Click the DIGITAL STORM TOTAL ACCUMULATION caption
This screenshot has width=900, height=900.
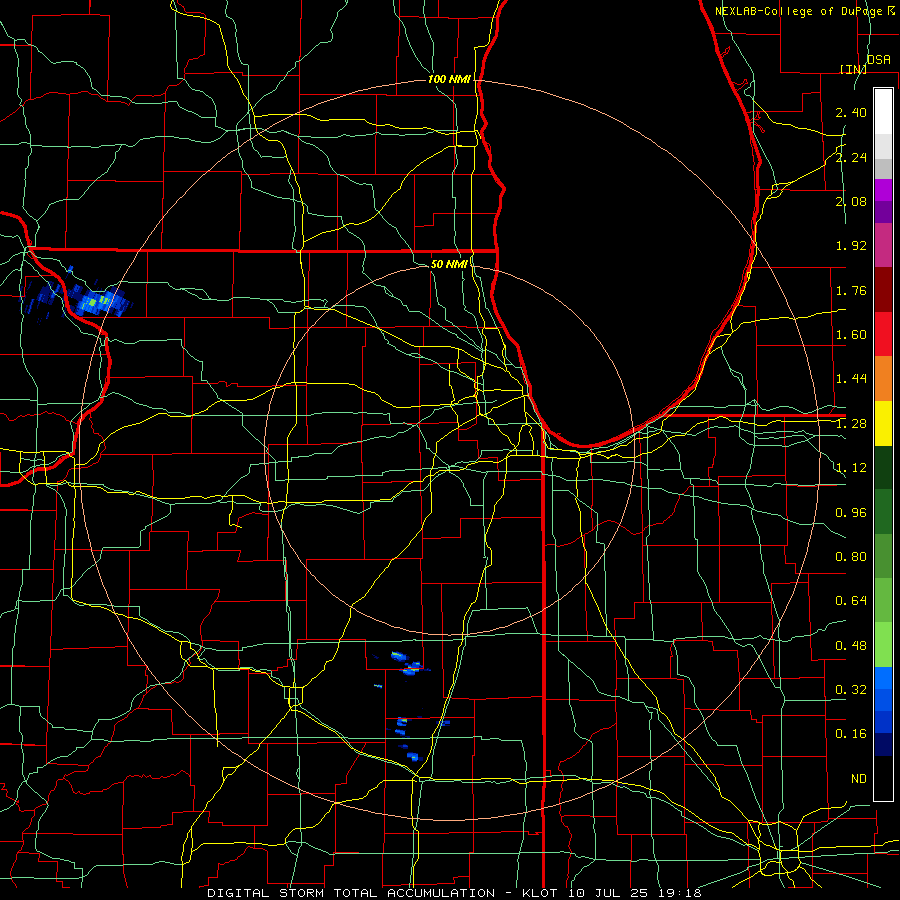[351, 893]
